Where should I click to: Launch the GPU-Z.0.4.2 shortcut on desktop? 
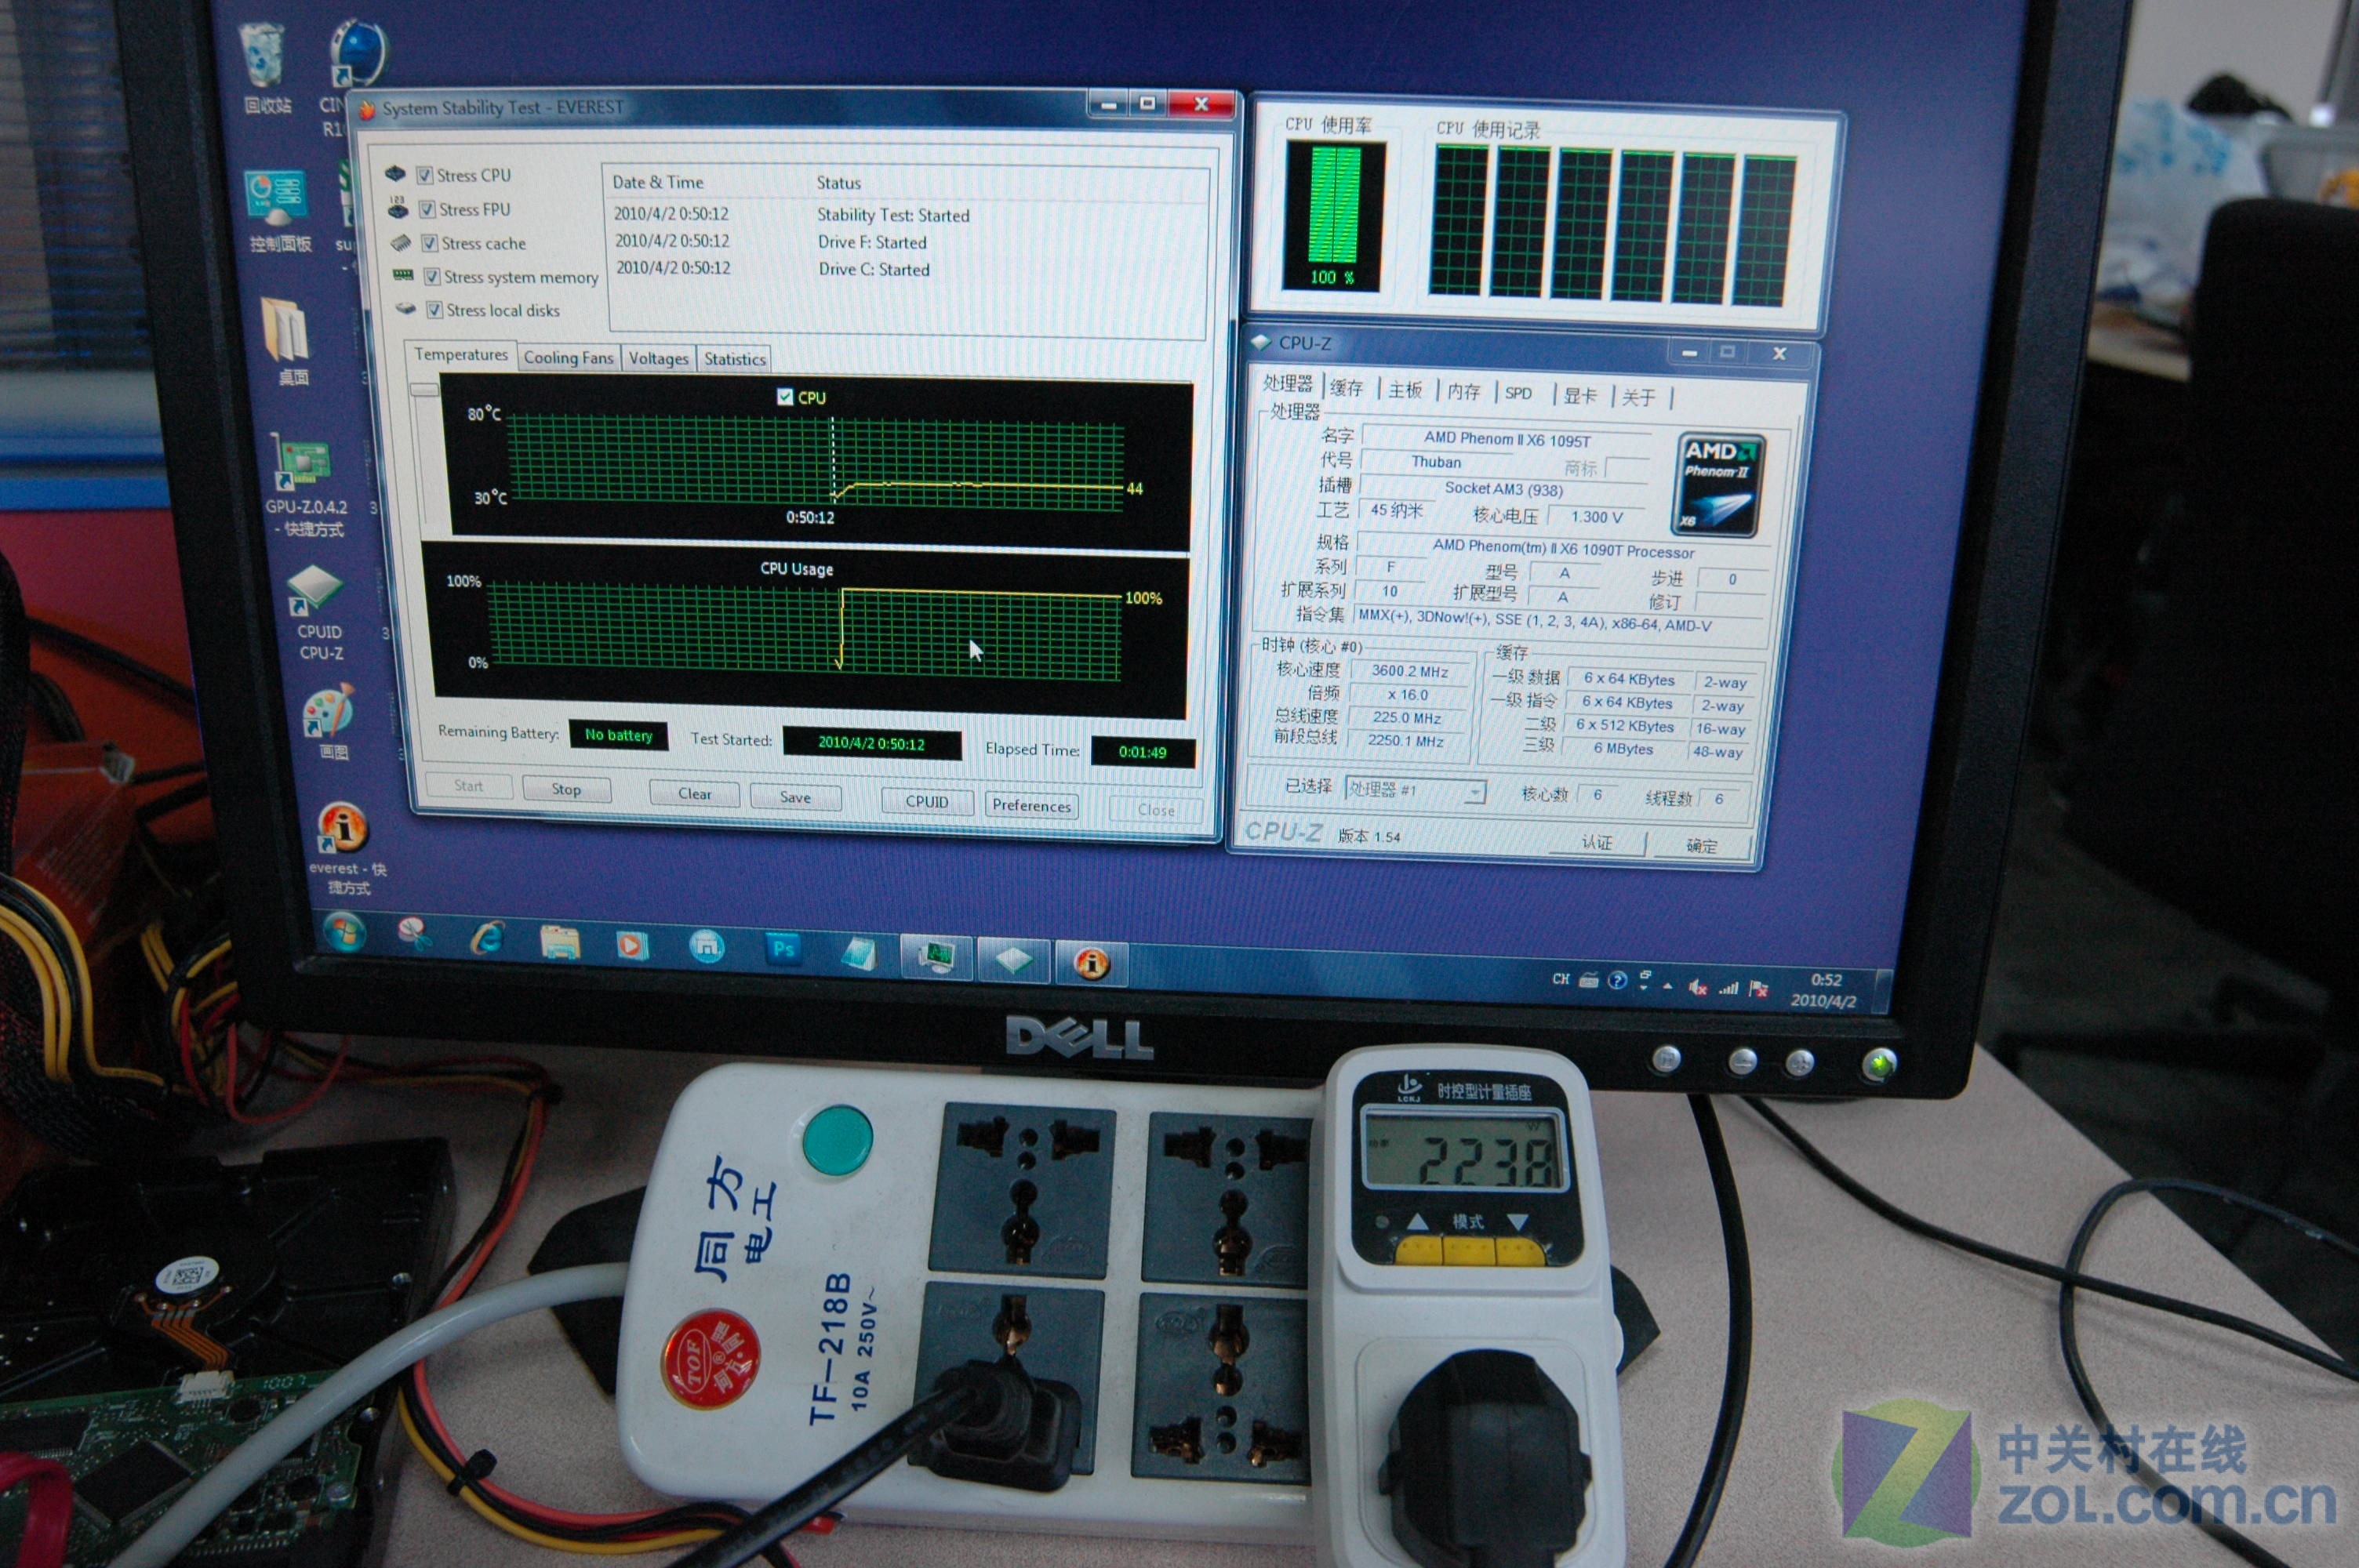304,486
